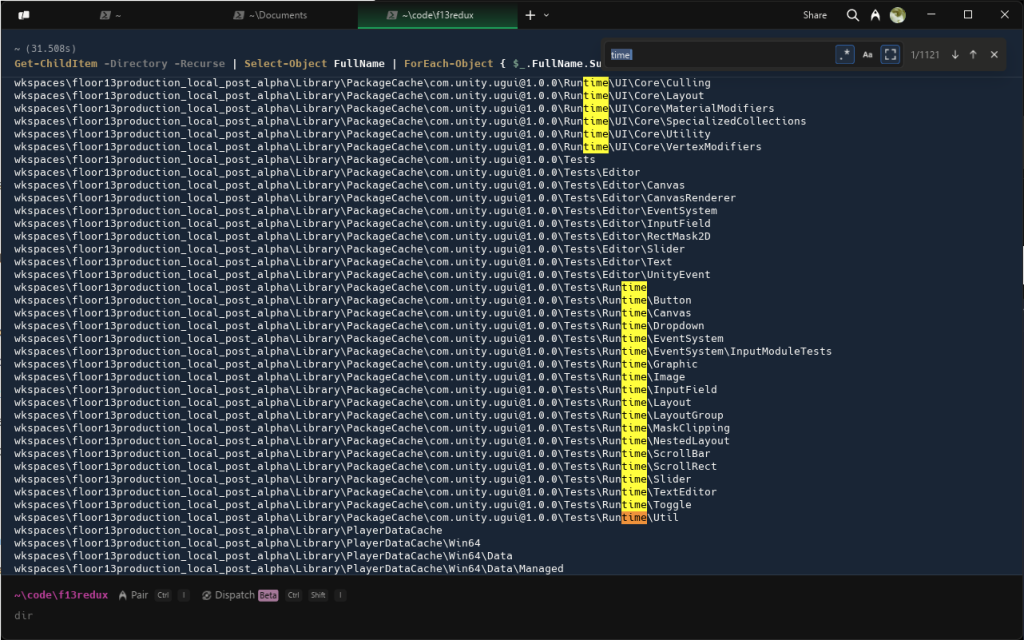Click the orange highlighted 'time' match on Util line
Image resolution: width=1024 pixels, height=640 pixels.
[x=633, y=517]
